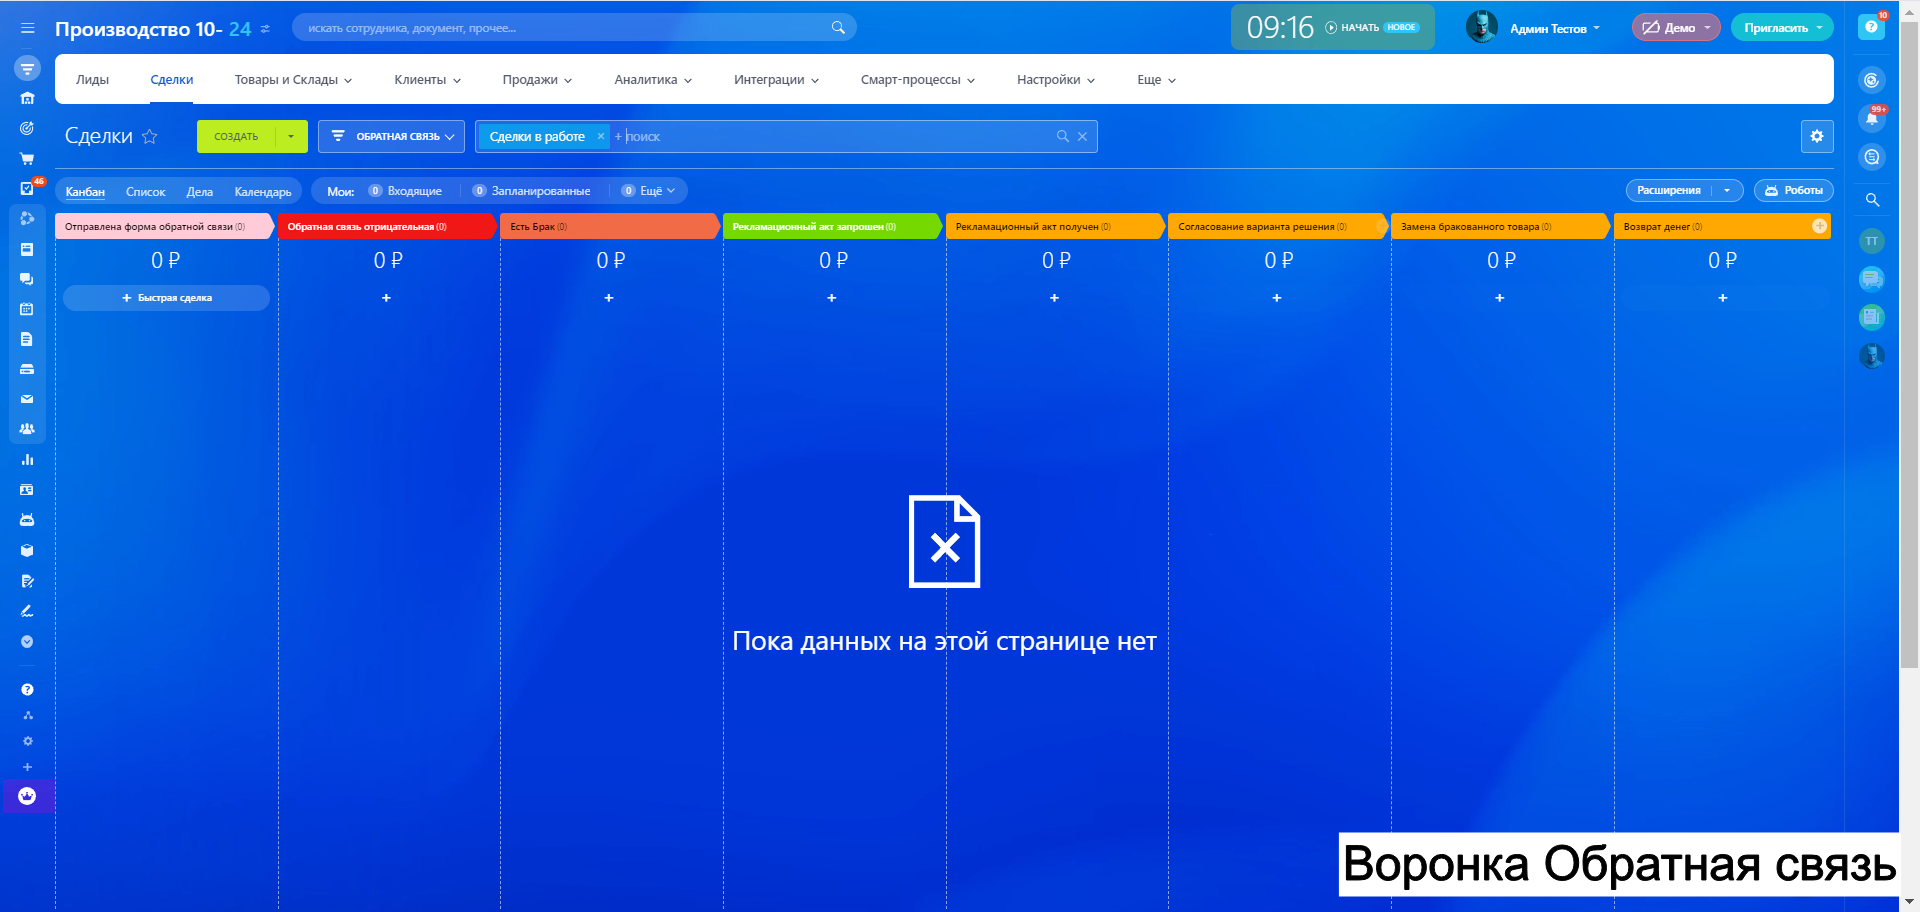Click the magnifier in the top search bar
This screenshot has height=912, width=1920.
[x=838, y=28]
